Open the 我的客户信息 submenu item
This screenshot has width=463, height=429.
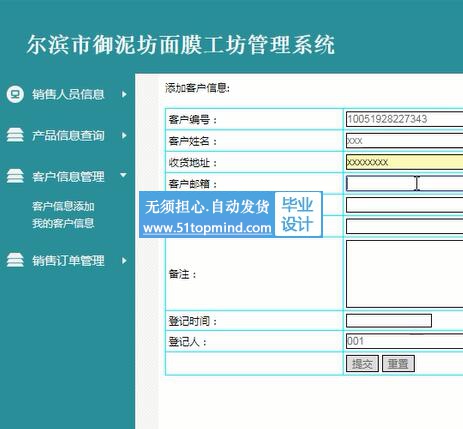(x=63, y=223)
